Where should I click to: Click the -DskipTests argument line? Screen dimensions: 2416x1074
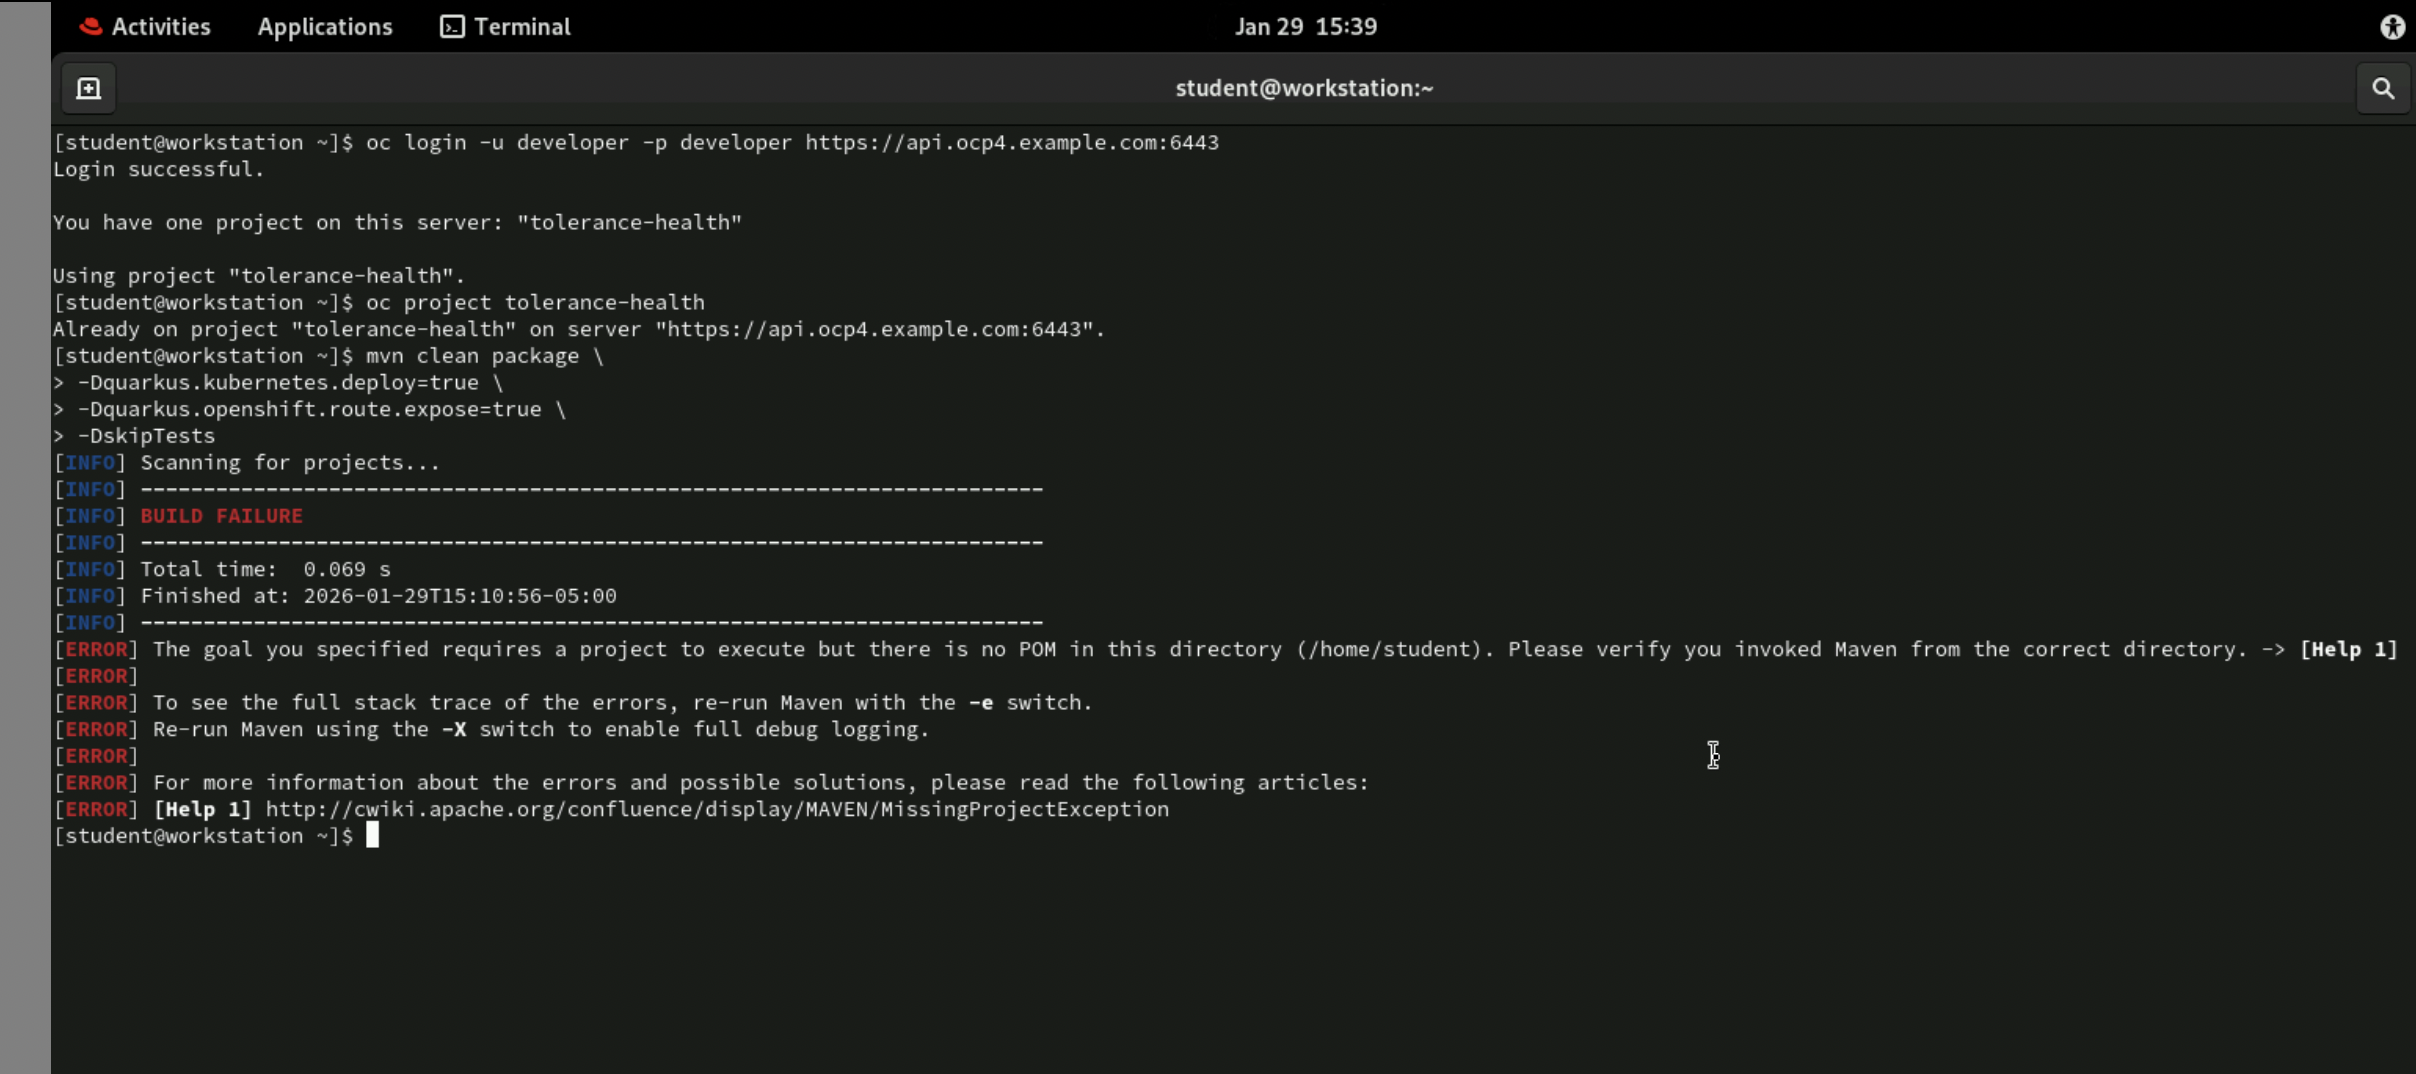click(146, 436)
